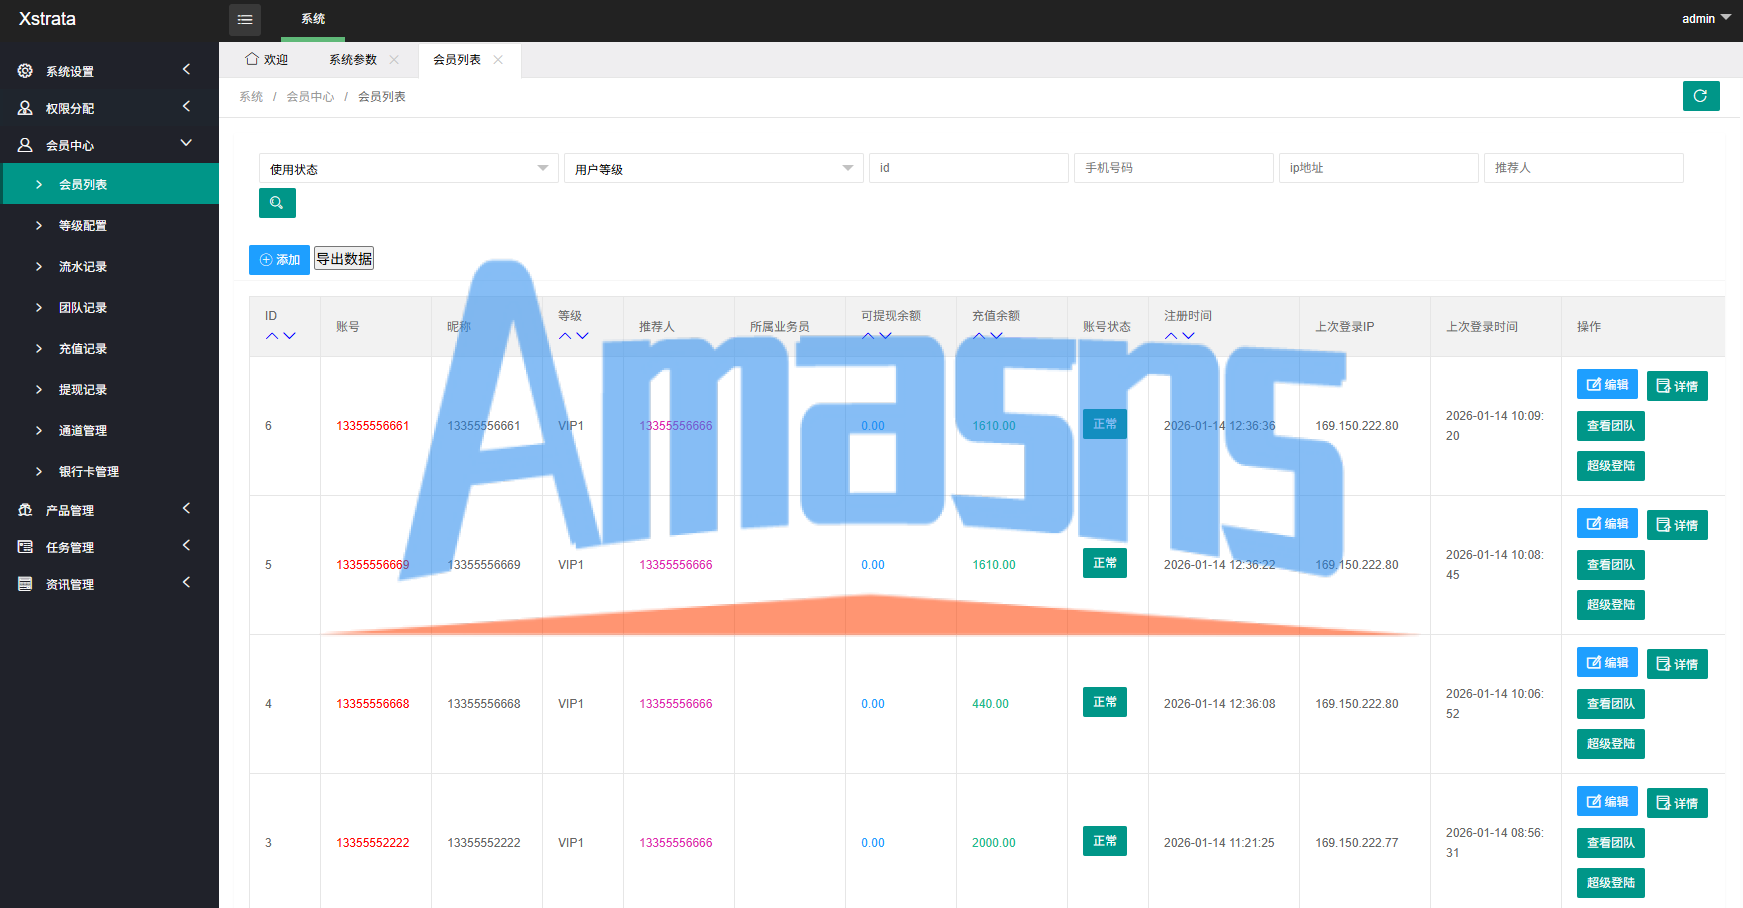Click the 添加 button

coord(279,259)
